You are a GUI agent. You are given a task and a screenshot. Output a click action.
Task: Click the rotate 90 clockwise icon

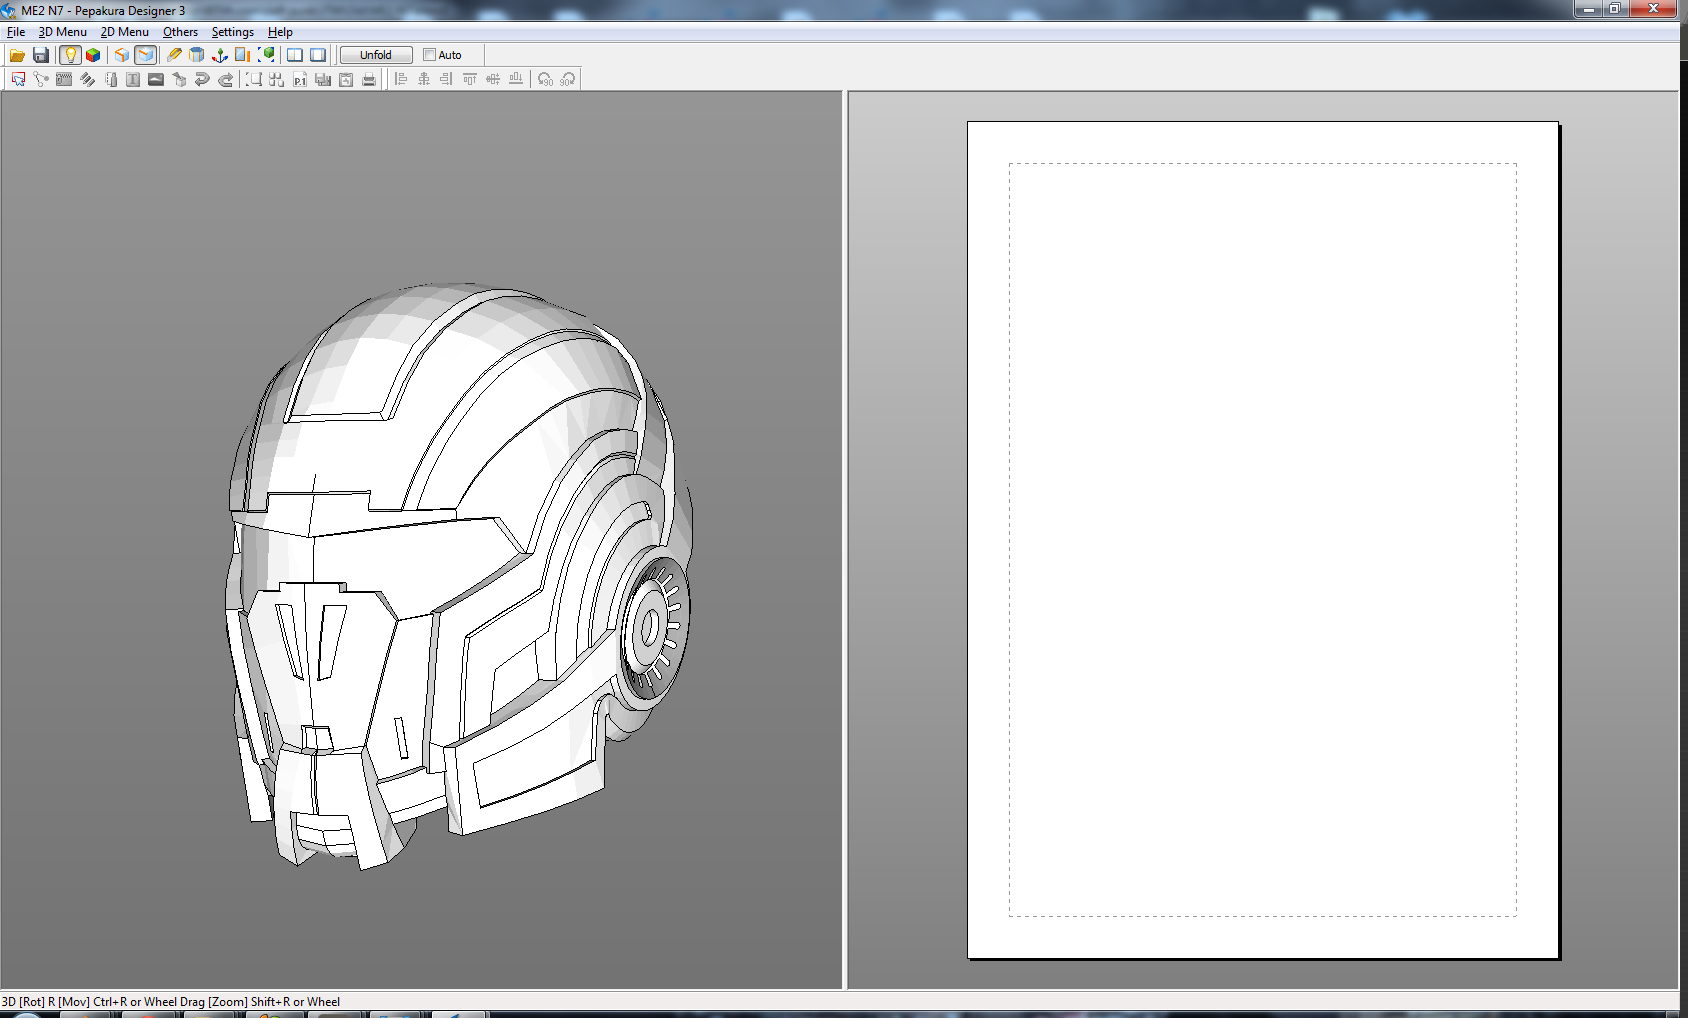coord(568,79)
